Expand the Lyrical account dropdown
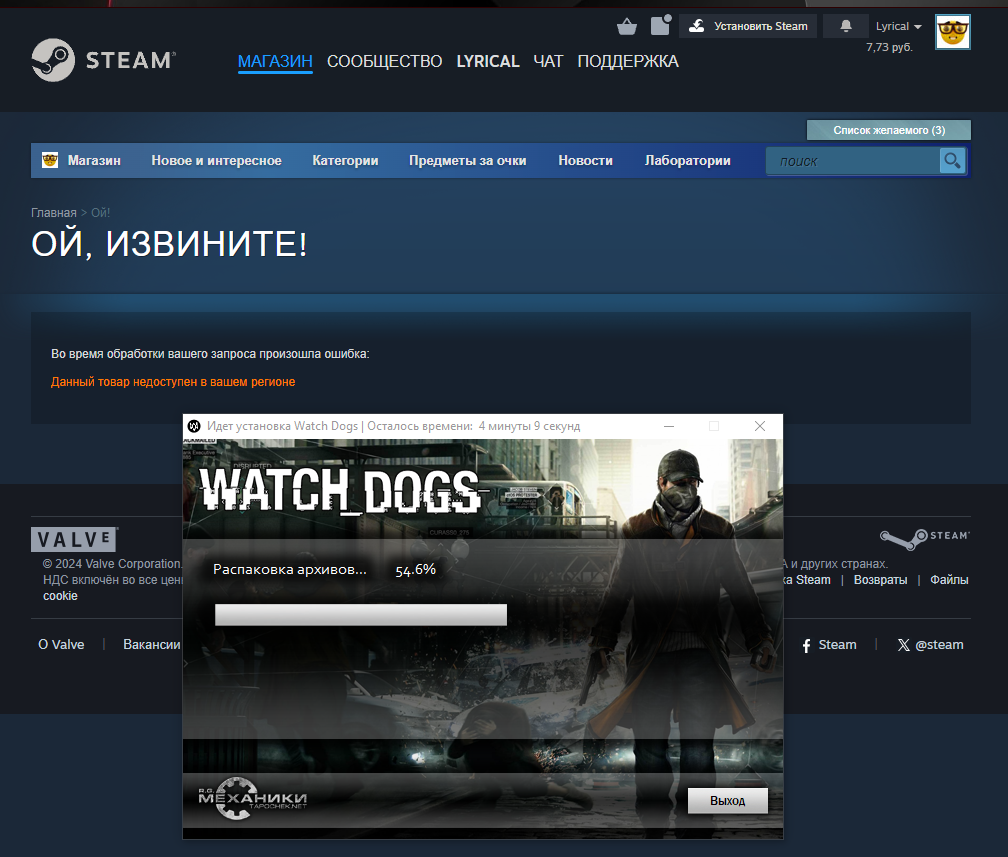Viewport: 1008px width, 857px height. point(899,26)
